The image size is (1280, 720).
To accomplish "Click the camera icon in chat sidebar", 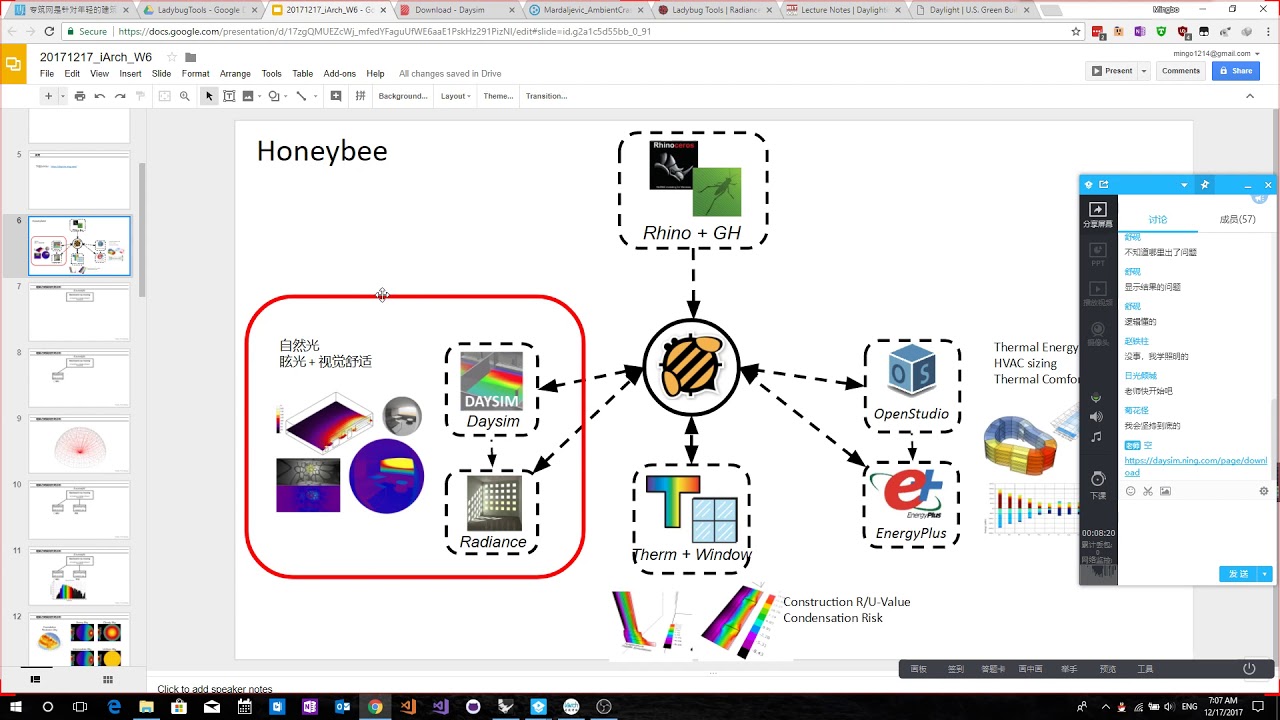I will tap(1097, 333).
